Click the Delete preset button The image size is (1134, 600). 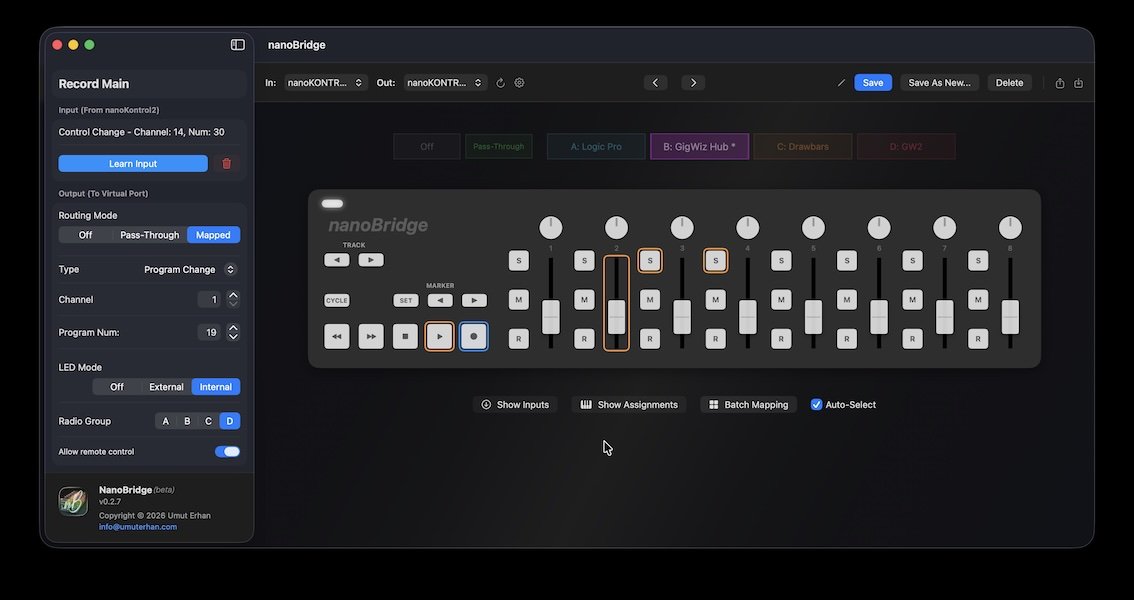(1010, 83)
